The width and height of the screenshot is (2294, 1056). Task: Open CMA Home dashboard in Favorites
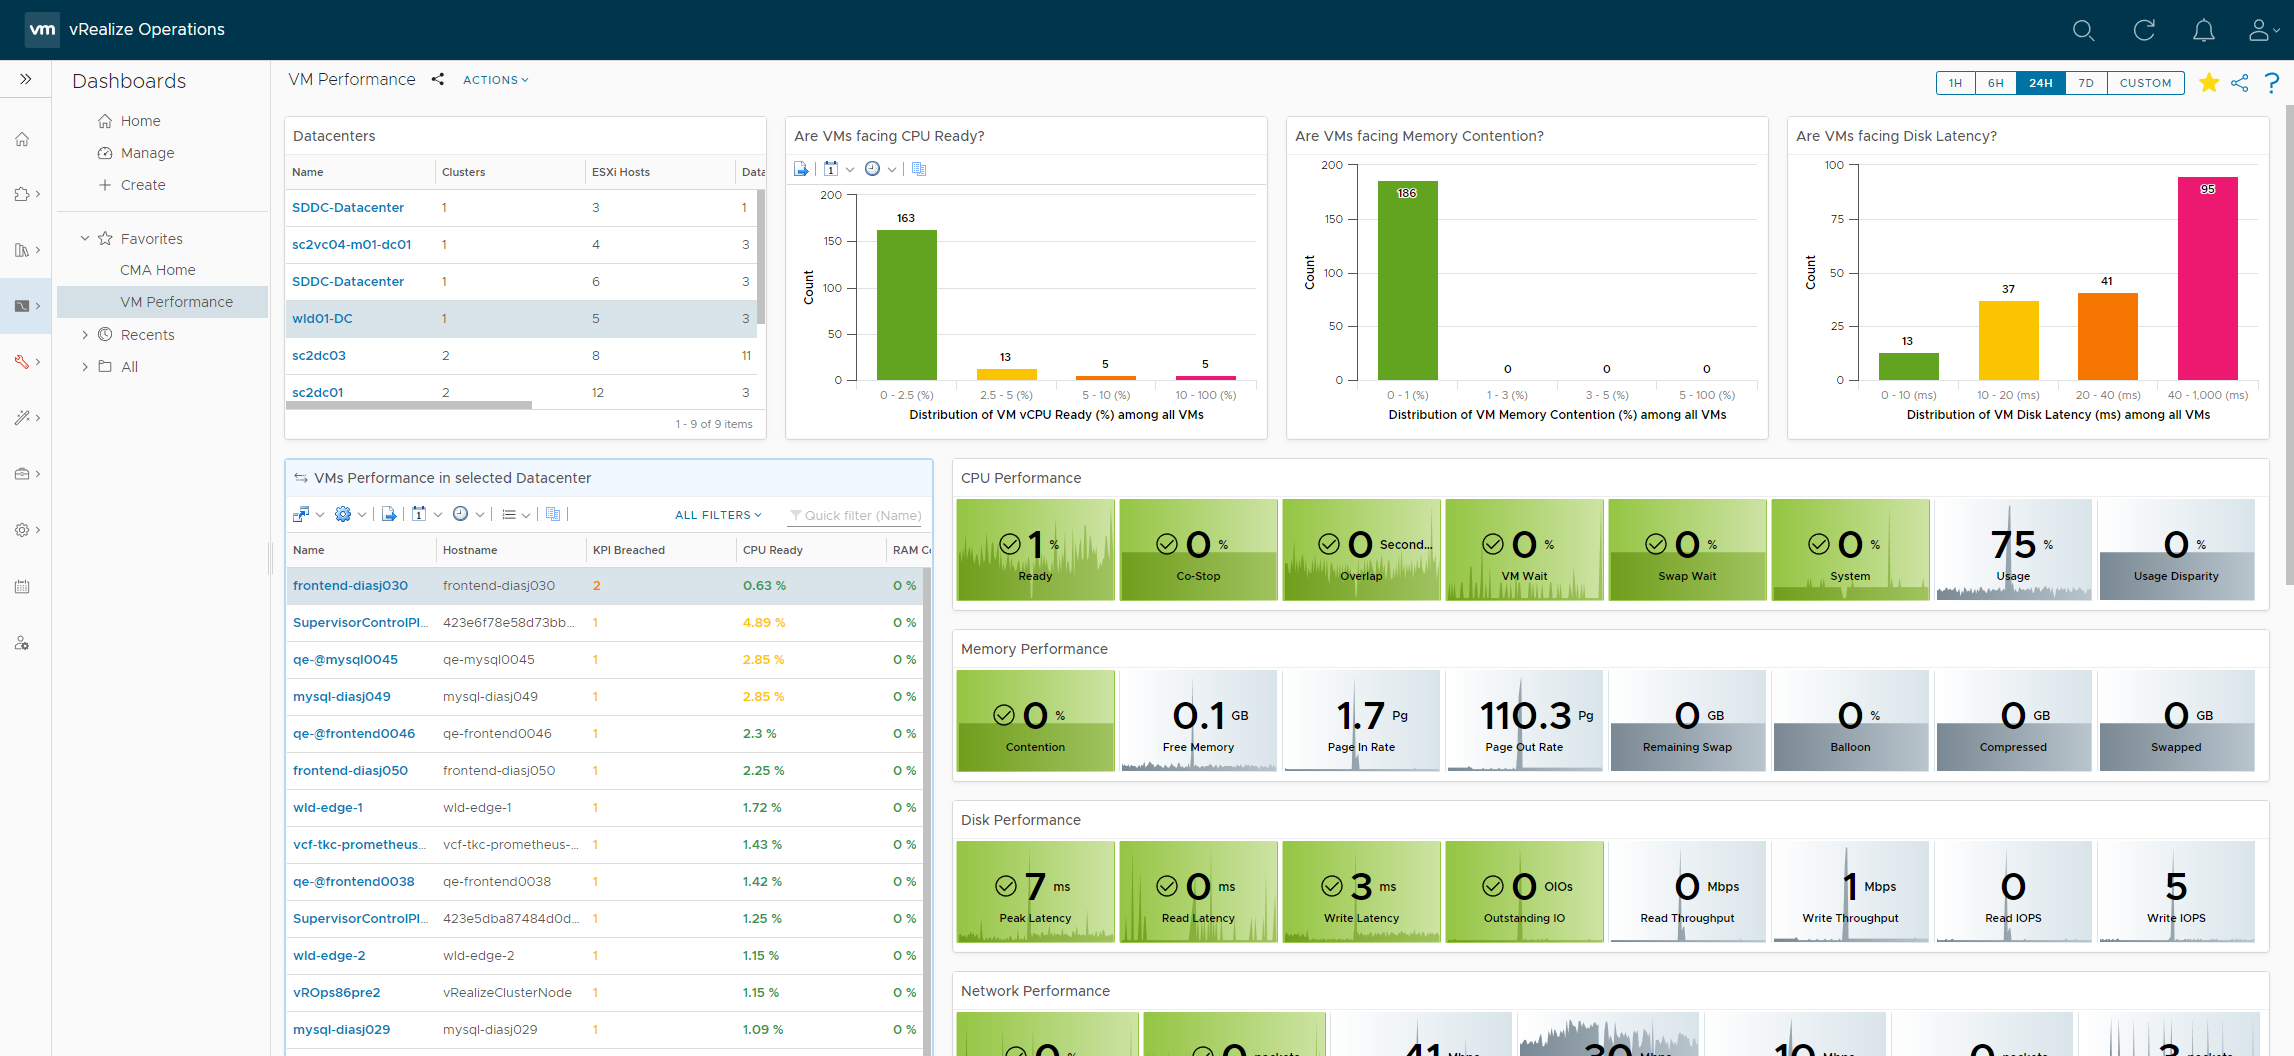coord(158,270)
